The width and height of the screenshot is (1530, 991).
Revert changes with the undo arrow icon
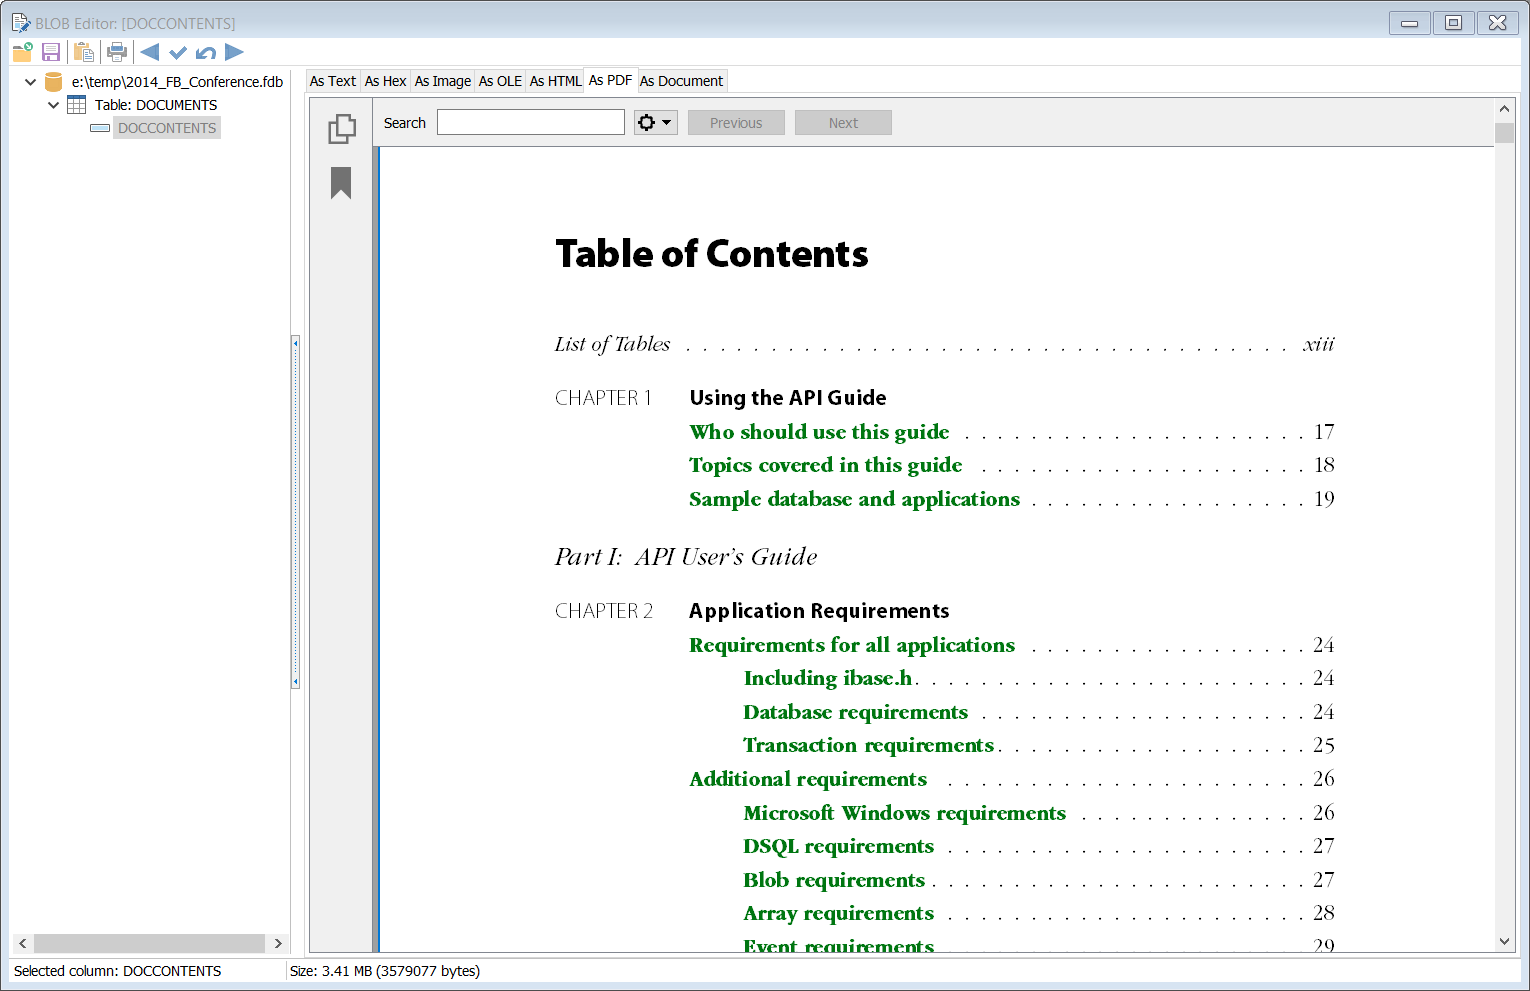pyautogui.click(x=206, y=52)
